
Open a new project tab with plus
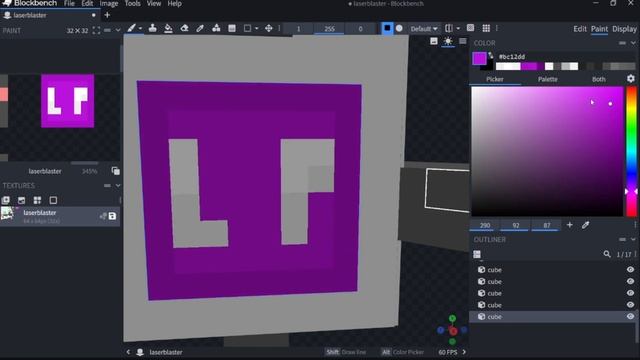pos(107,15)
